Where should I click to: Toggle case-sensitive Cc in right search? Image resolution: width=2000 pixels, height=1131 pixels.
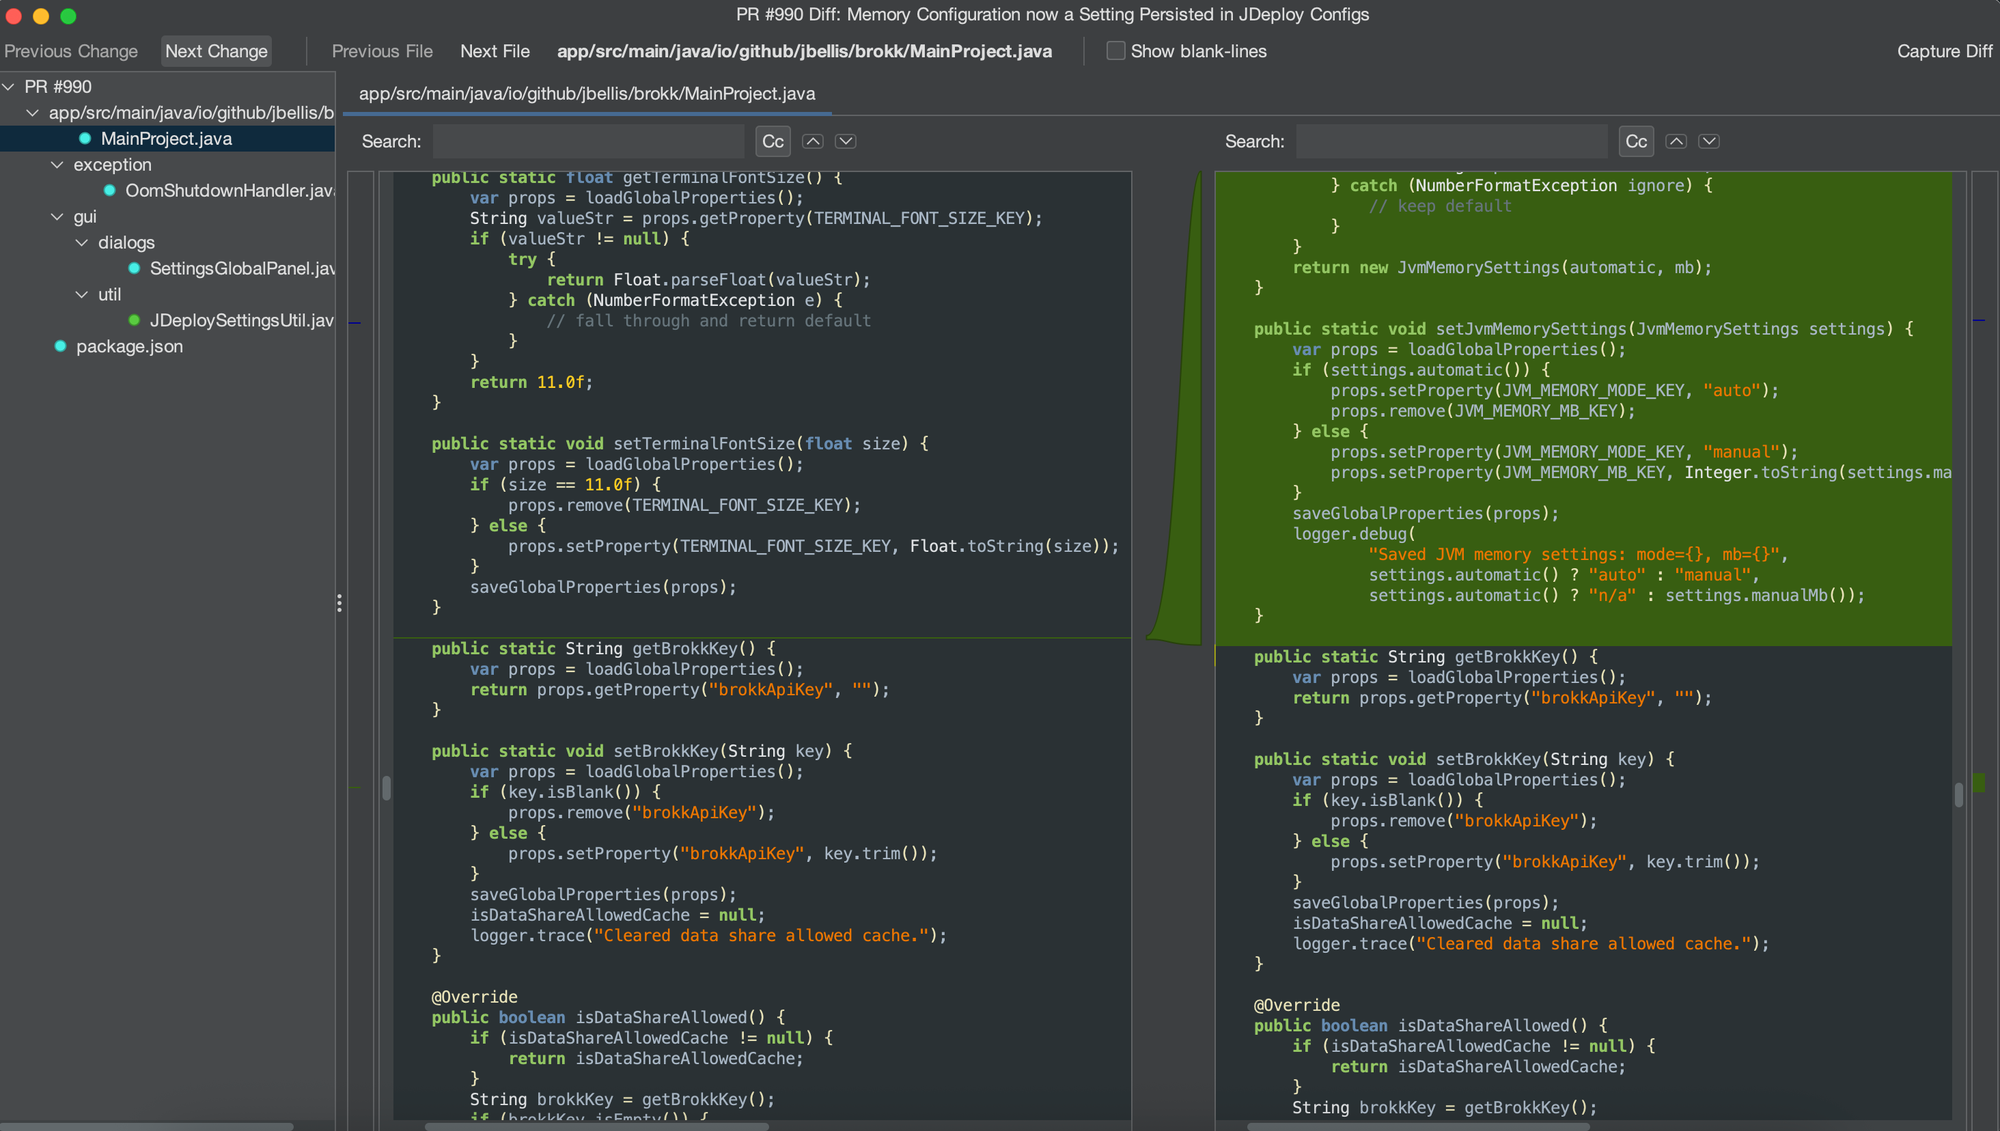[x=1636, y=141]
